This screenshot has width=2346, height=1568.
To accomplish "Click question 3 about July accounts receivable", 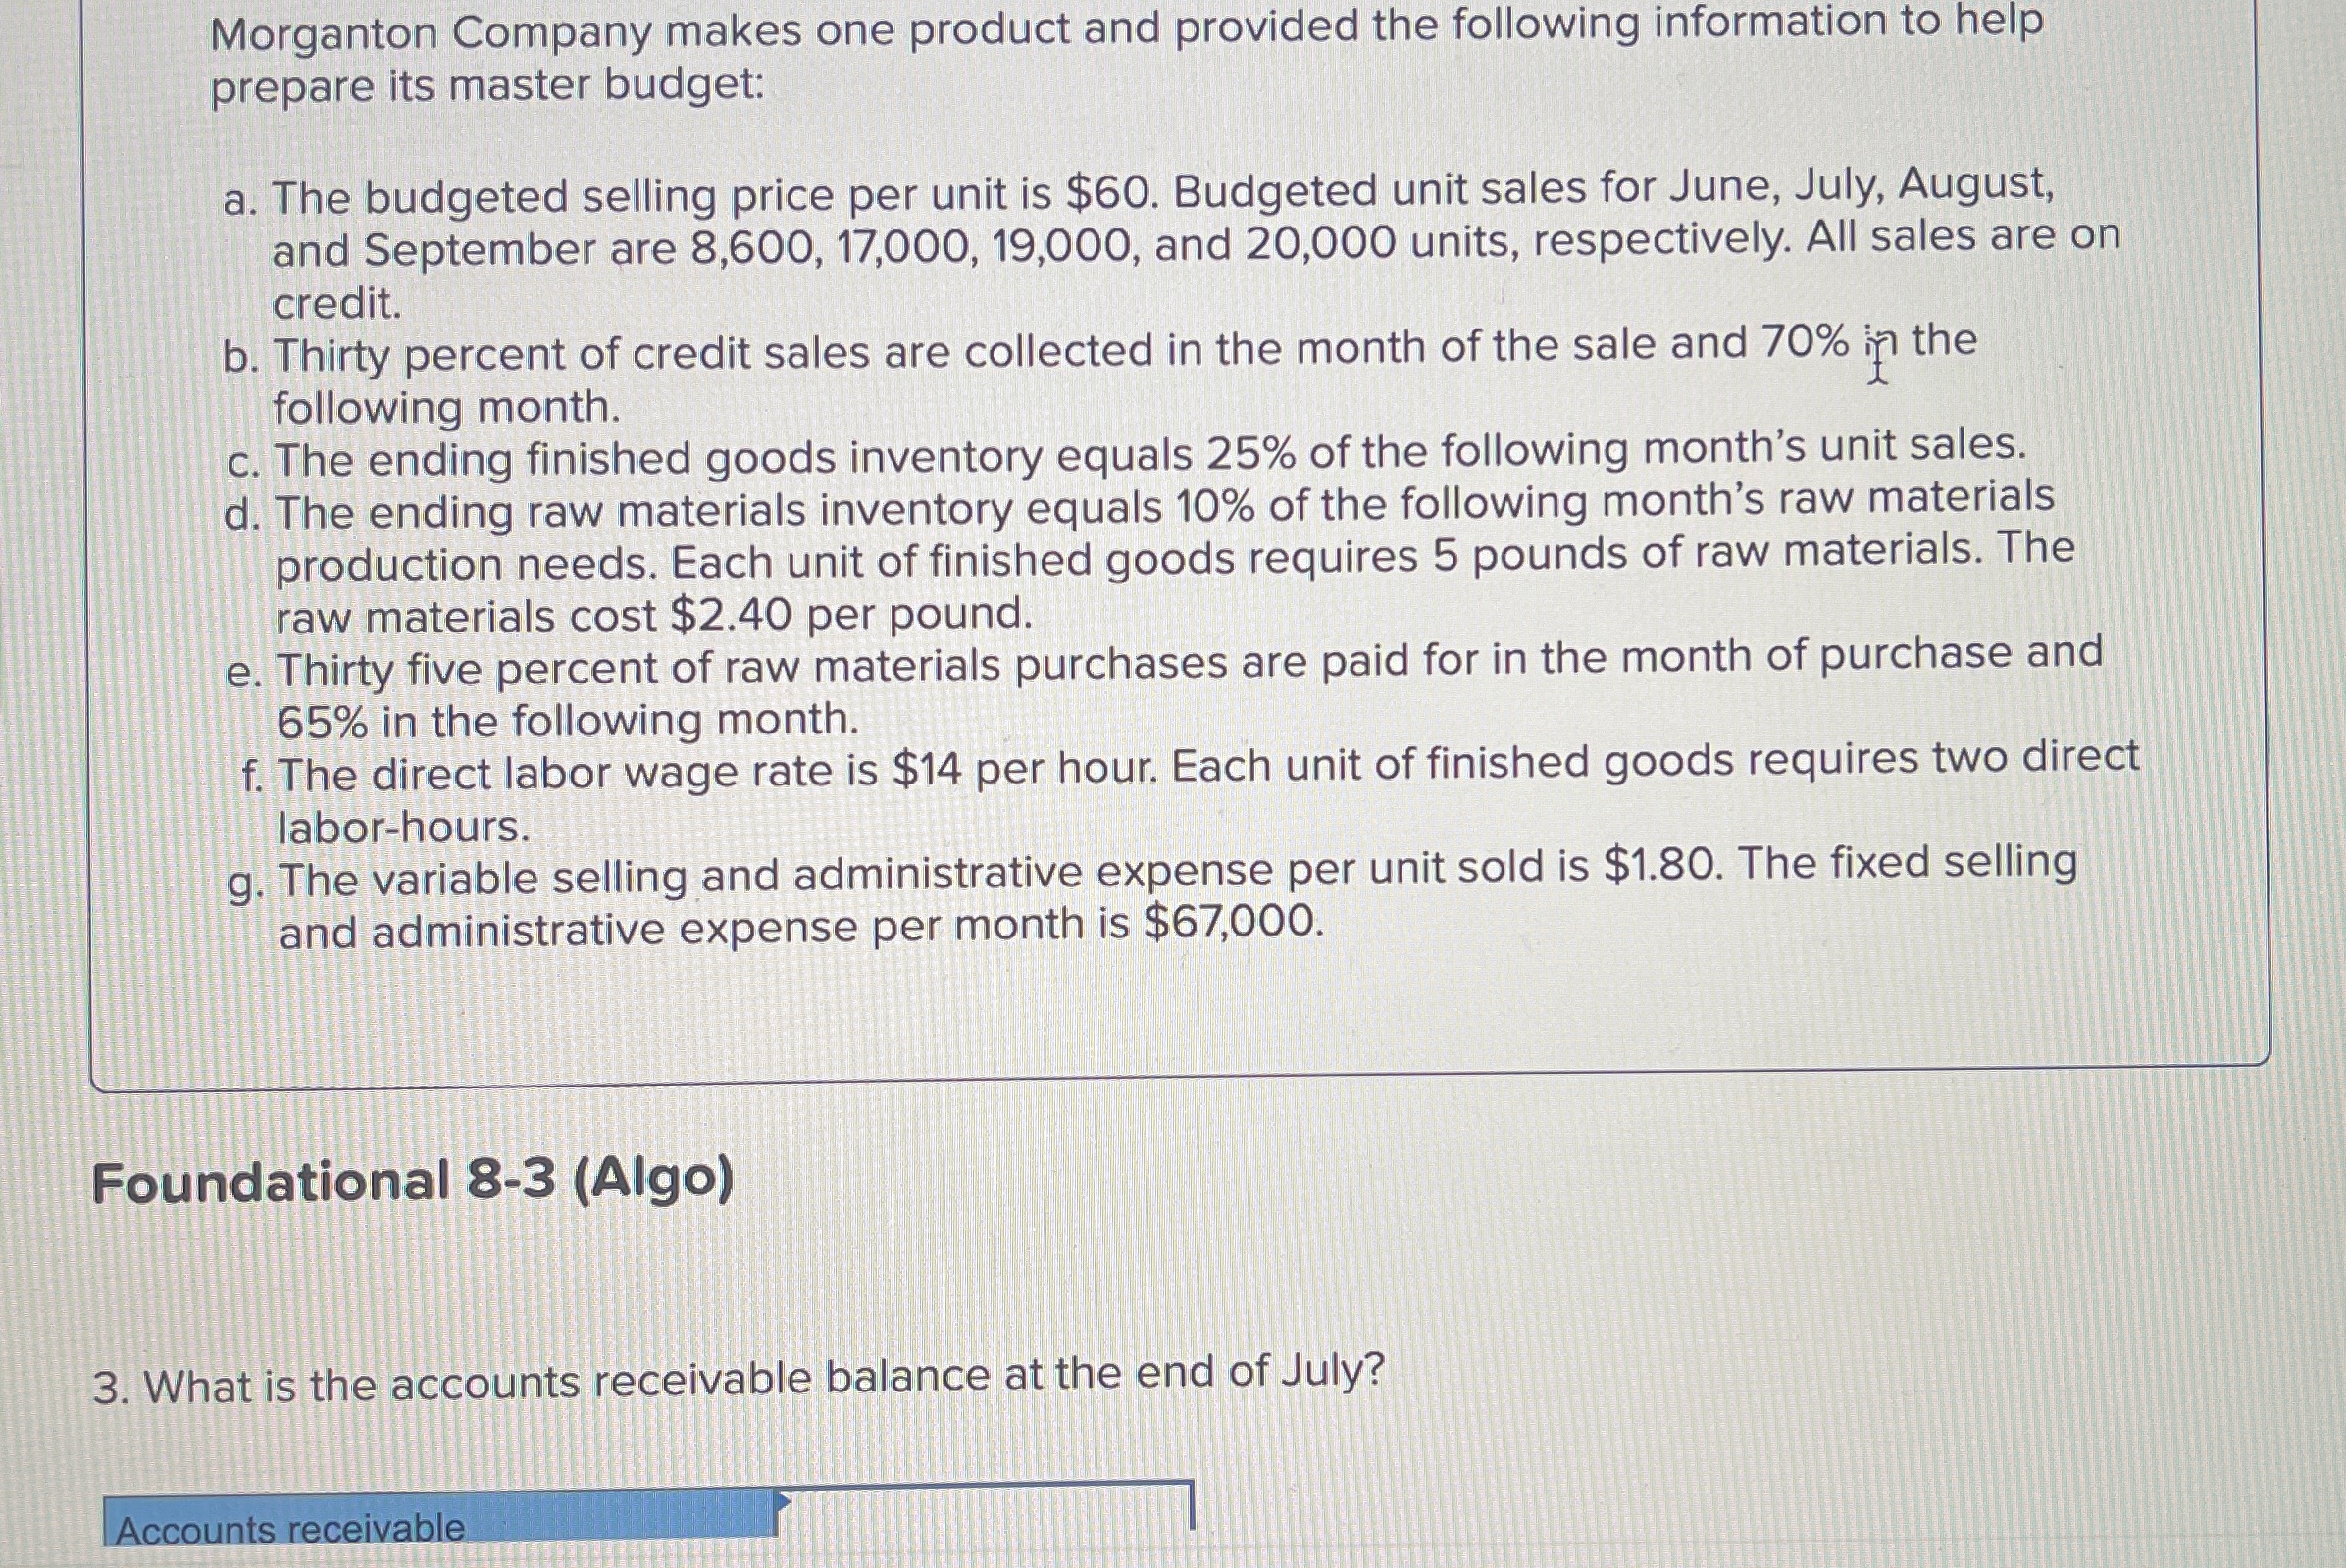I will coord(738,1379).
